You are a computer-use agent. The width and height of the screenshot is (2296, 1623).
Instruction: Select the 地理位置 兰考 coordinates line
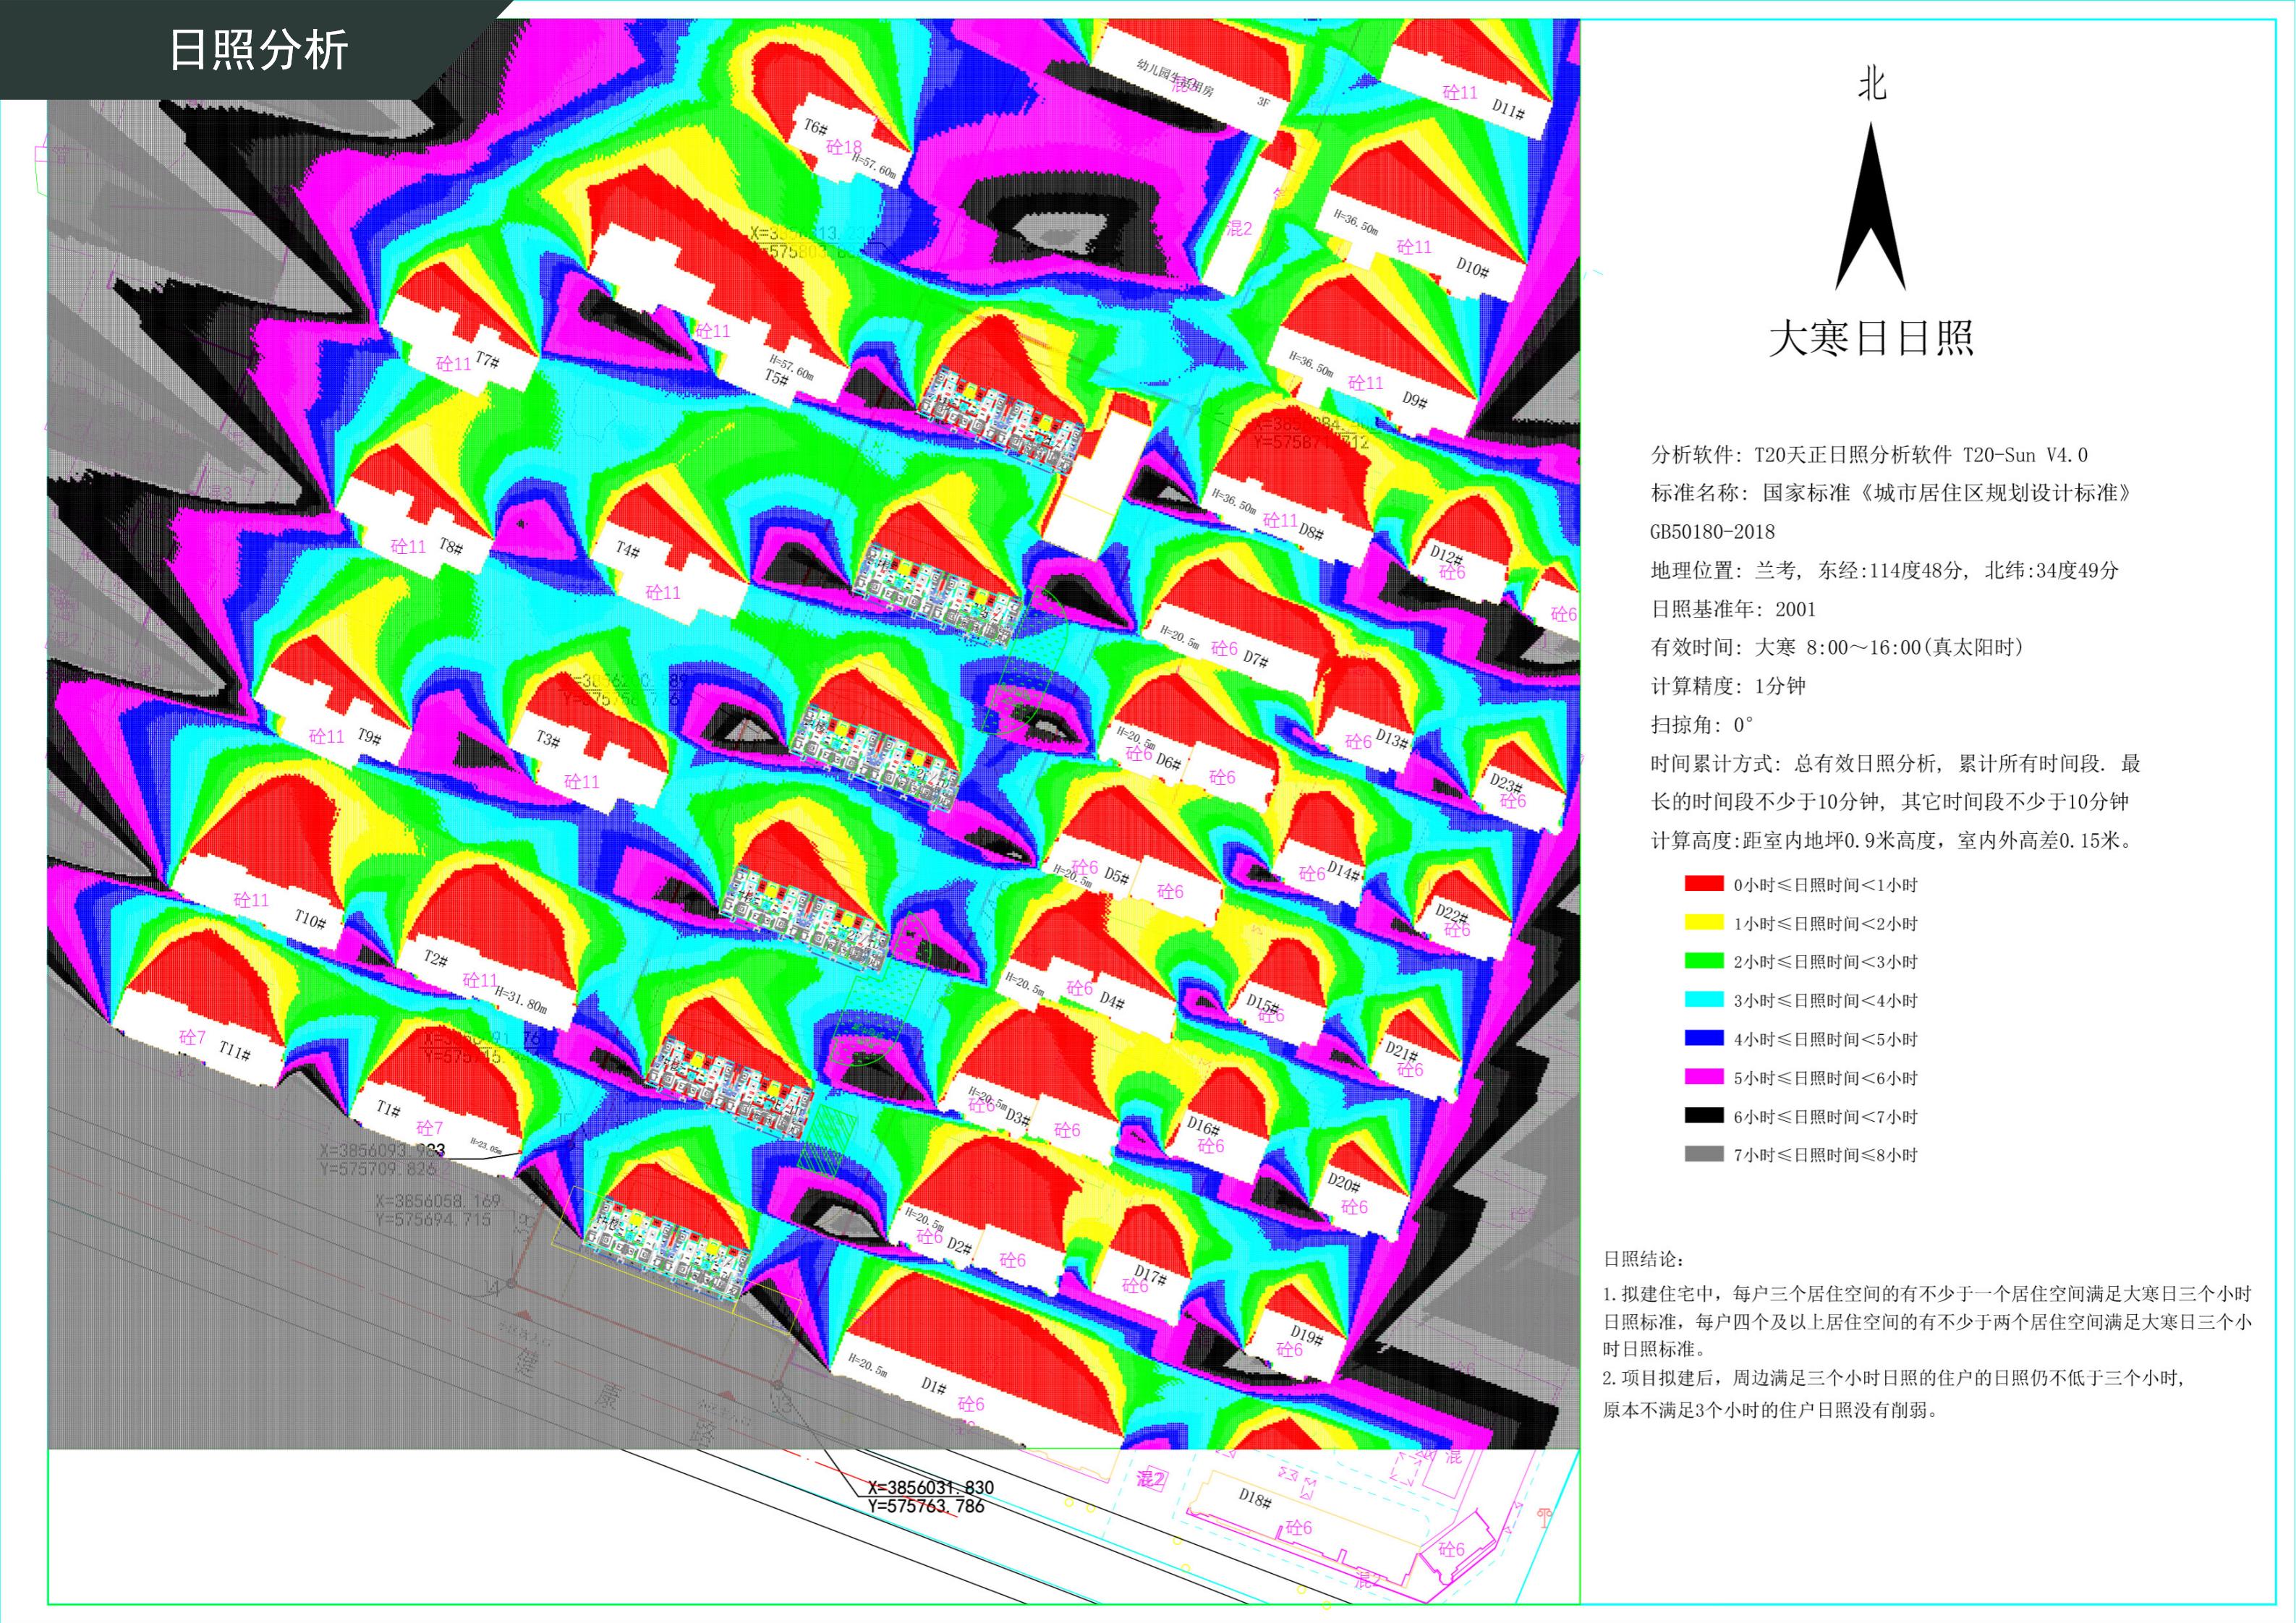point(1884,571)
